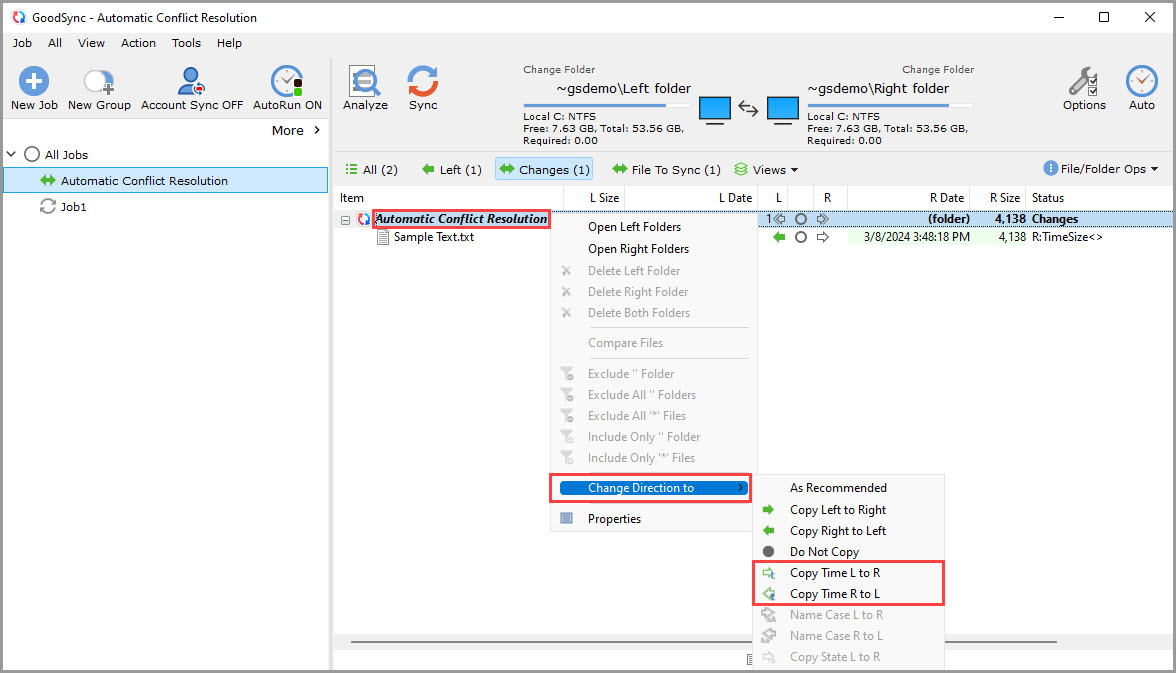This screenshot has height=673, width=1176.
Task: Expand the More toolbar chevron
Action: [x=317, y=130]
